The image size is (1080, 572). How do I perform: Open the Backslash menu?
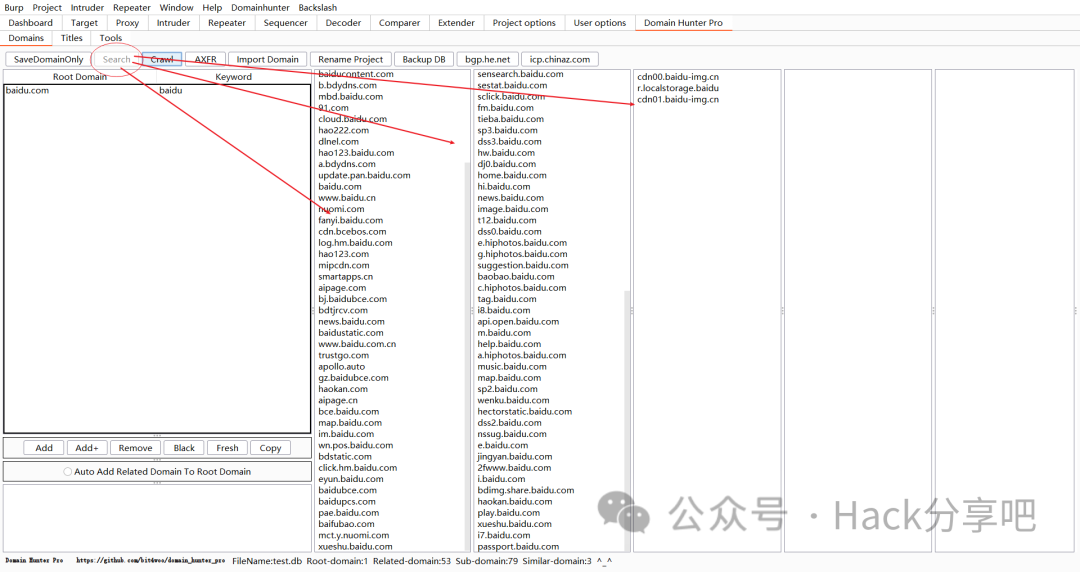point(318,8)
